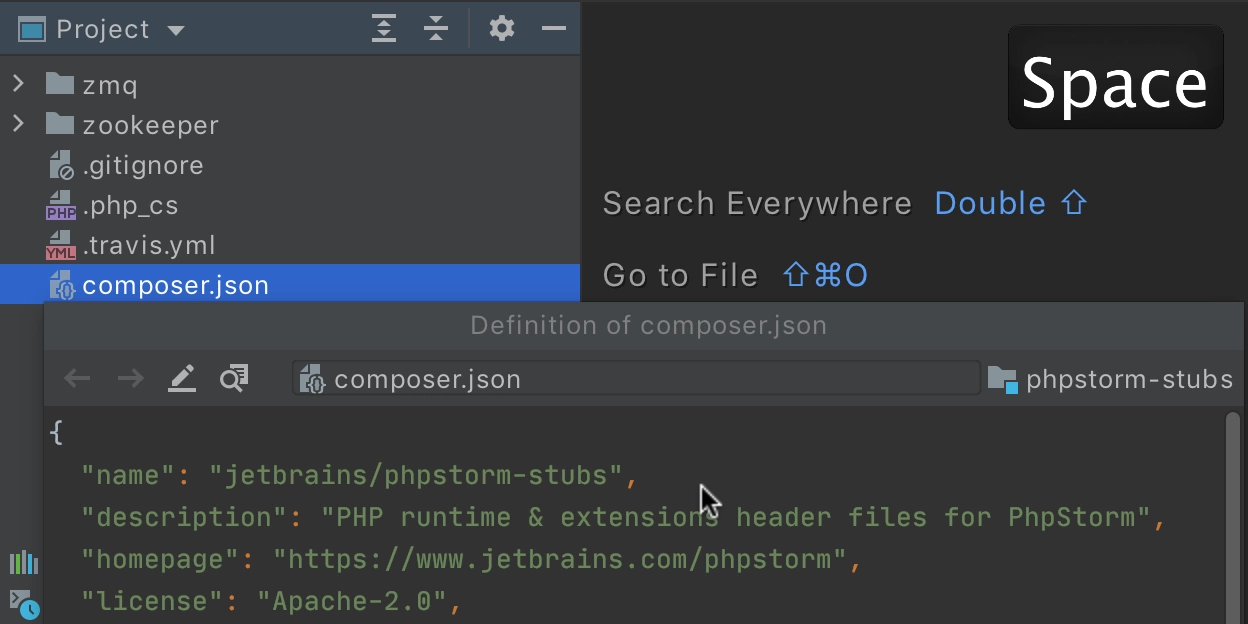Click the .gitignore file icon
This screenshot has width=1248, height=624.
pos(61,165)
